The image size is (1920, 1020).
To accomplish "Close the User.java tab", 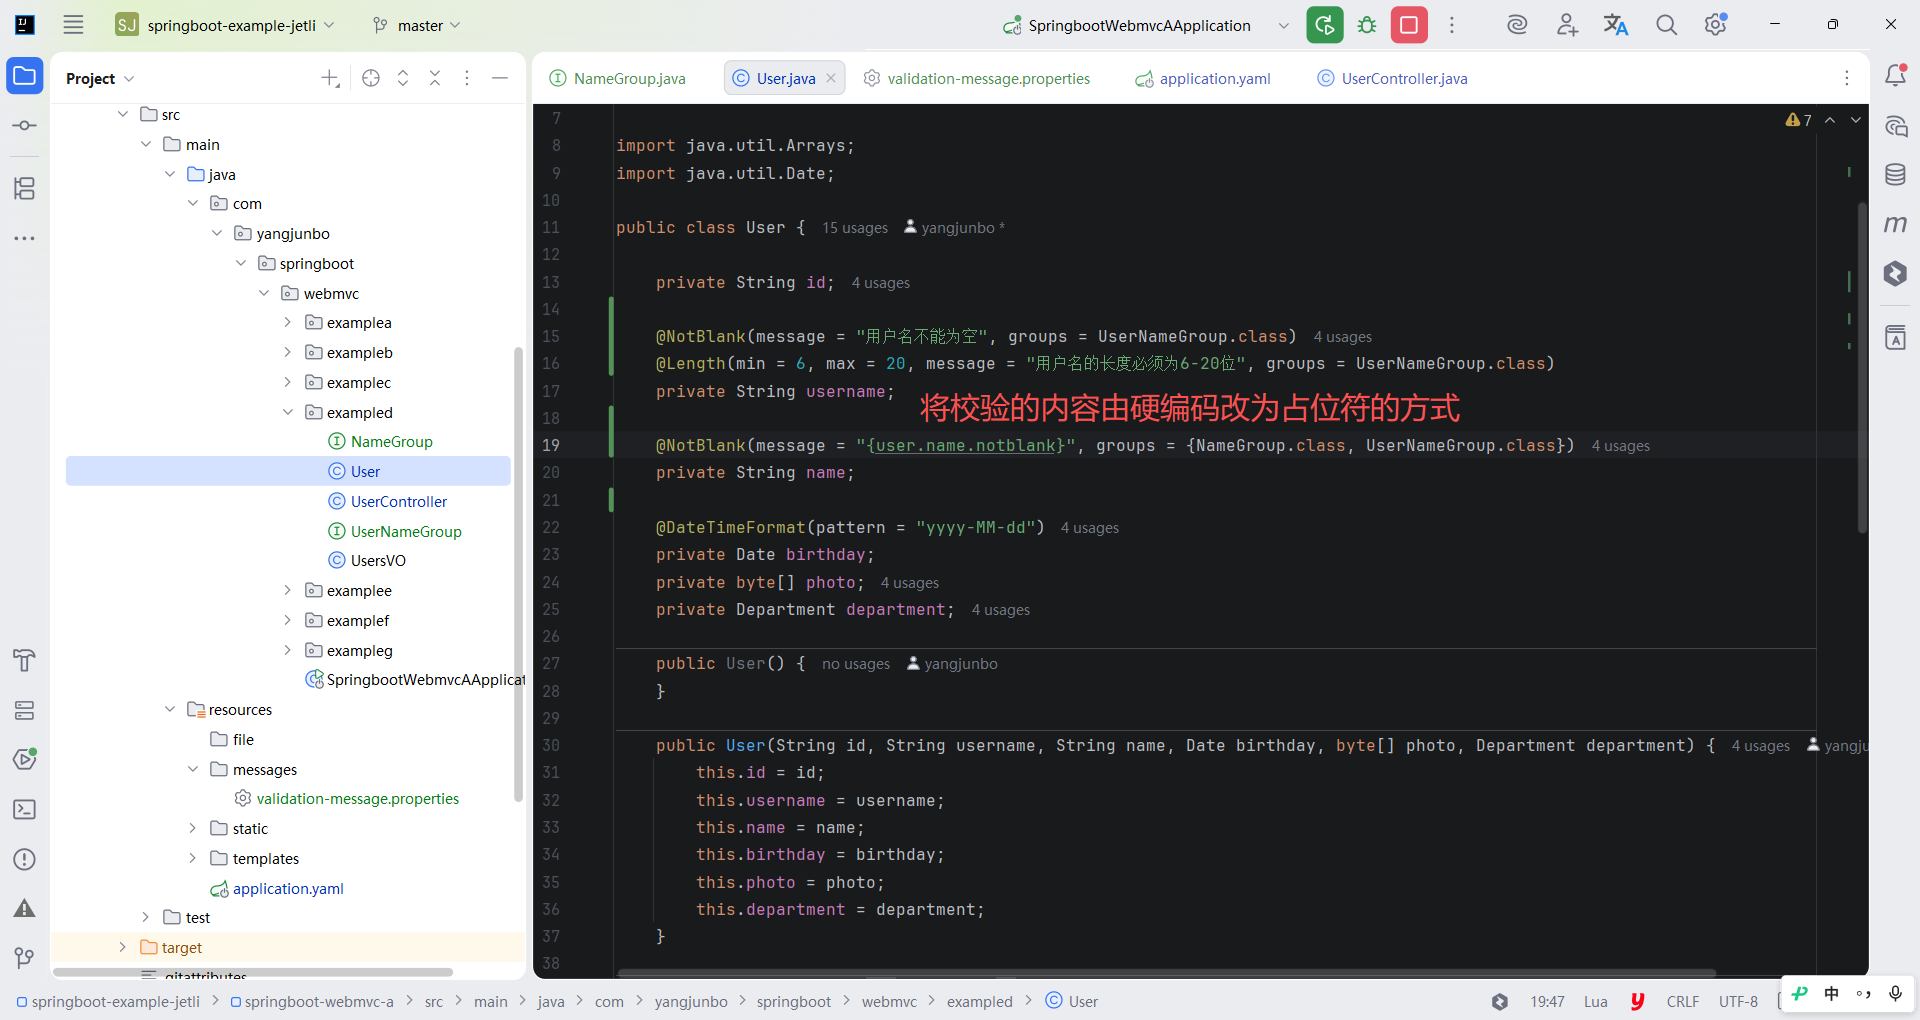I will click(831, 78).
